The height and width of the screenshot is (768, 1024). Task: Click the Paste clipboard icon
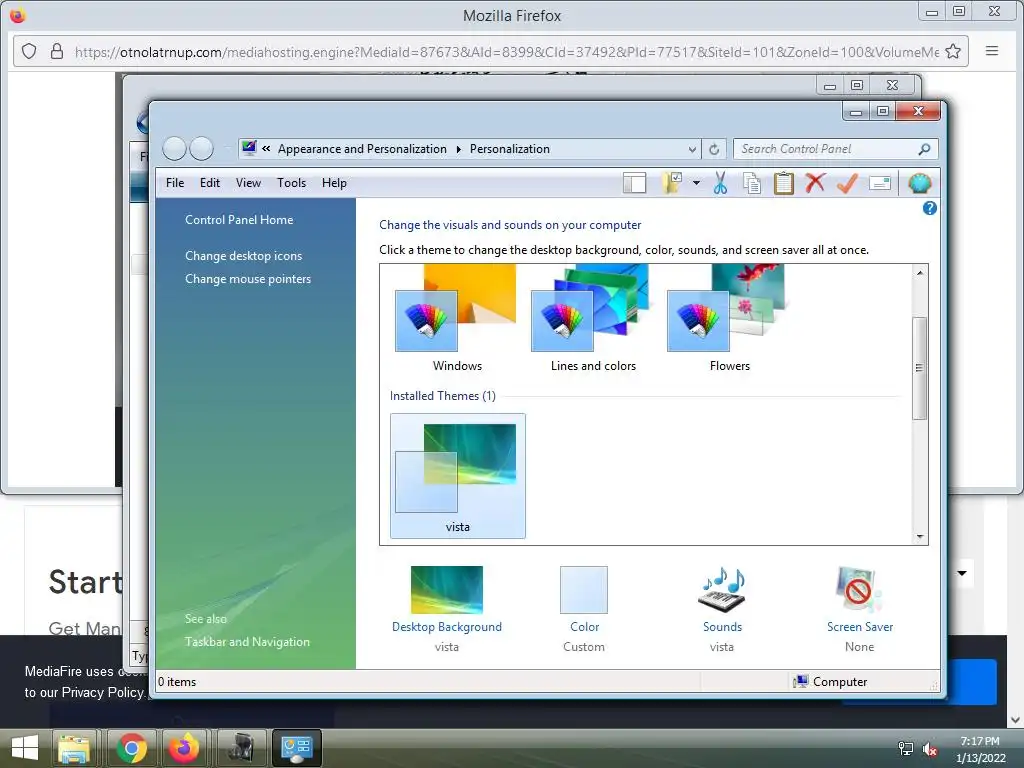click(783, 184)
